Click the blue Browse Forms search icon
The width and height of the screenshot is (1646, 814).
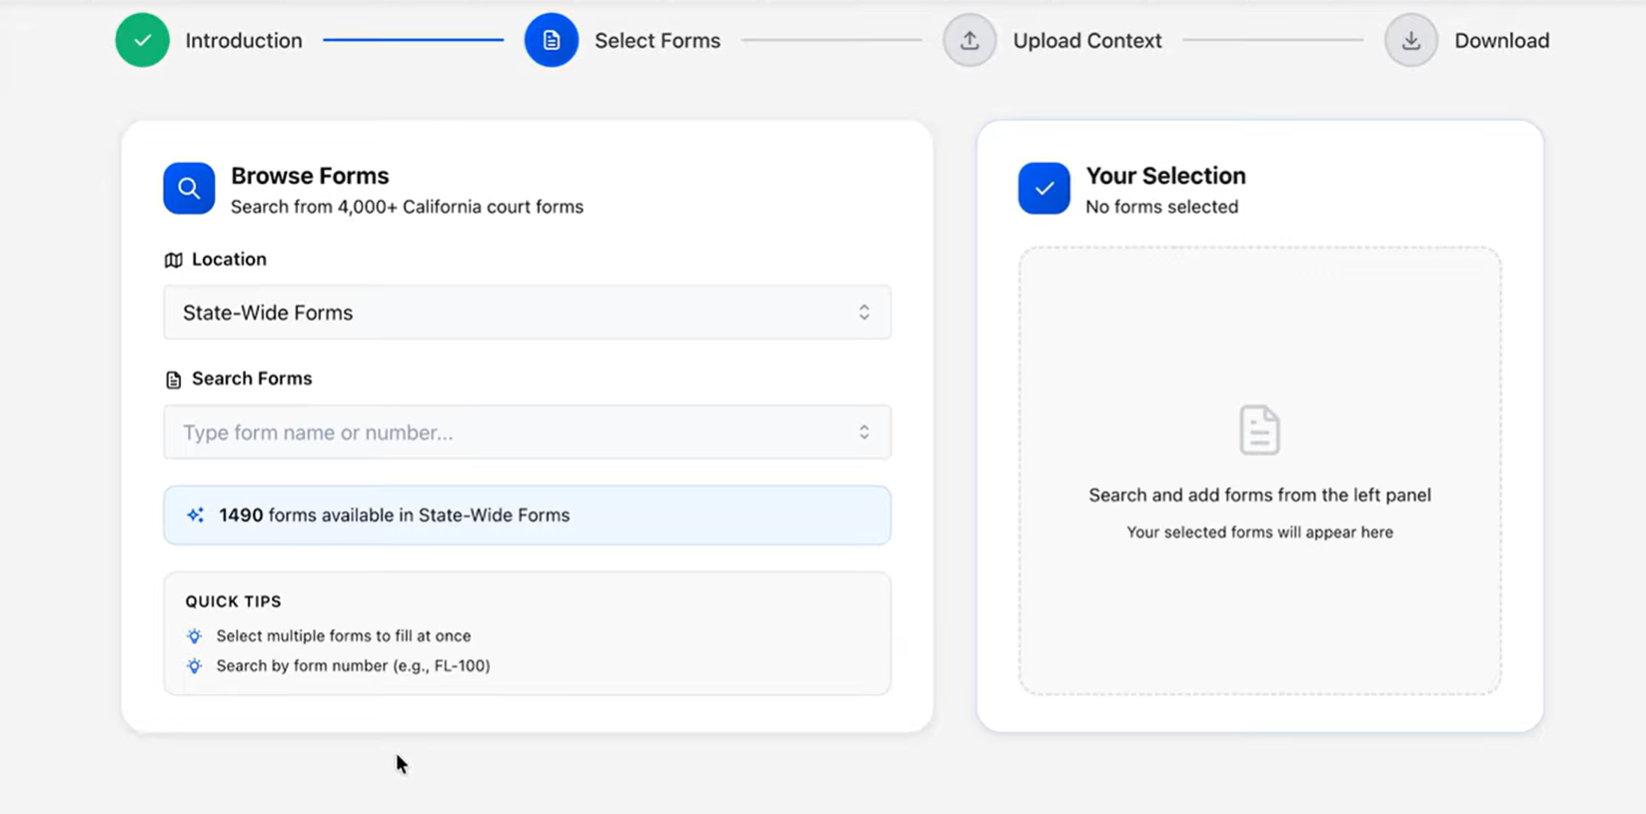pos(189,188)
